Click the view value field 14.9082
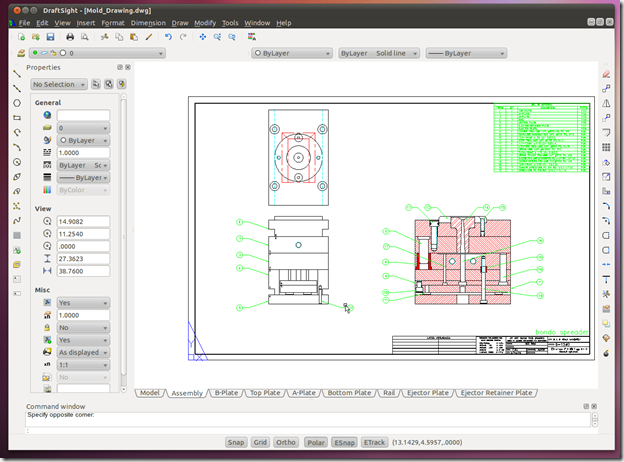Image resolution: width=624 pixels, height=462 pixels. 83,222
